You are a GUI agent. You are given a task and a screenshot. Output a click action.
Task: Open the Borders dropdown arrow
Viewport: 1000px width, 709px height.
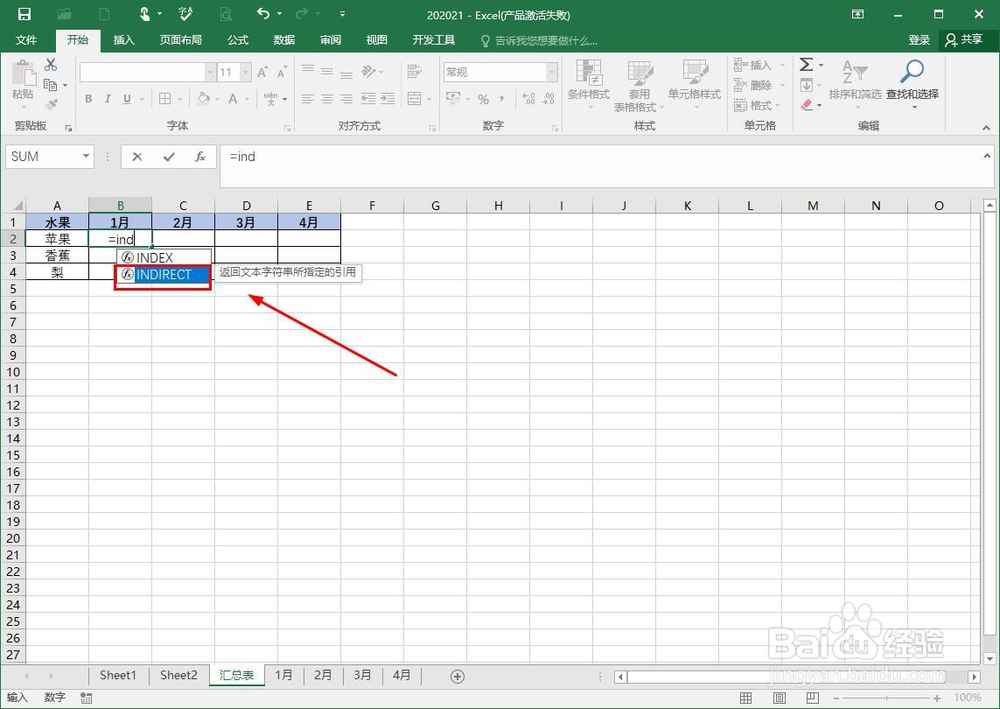click(x=180, y=99)
